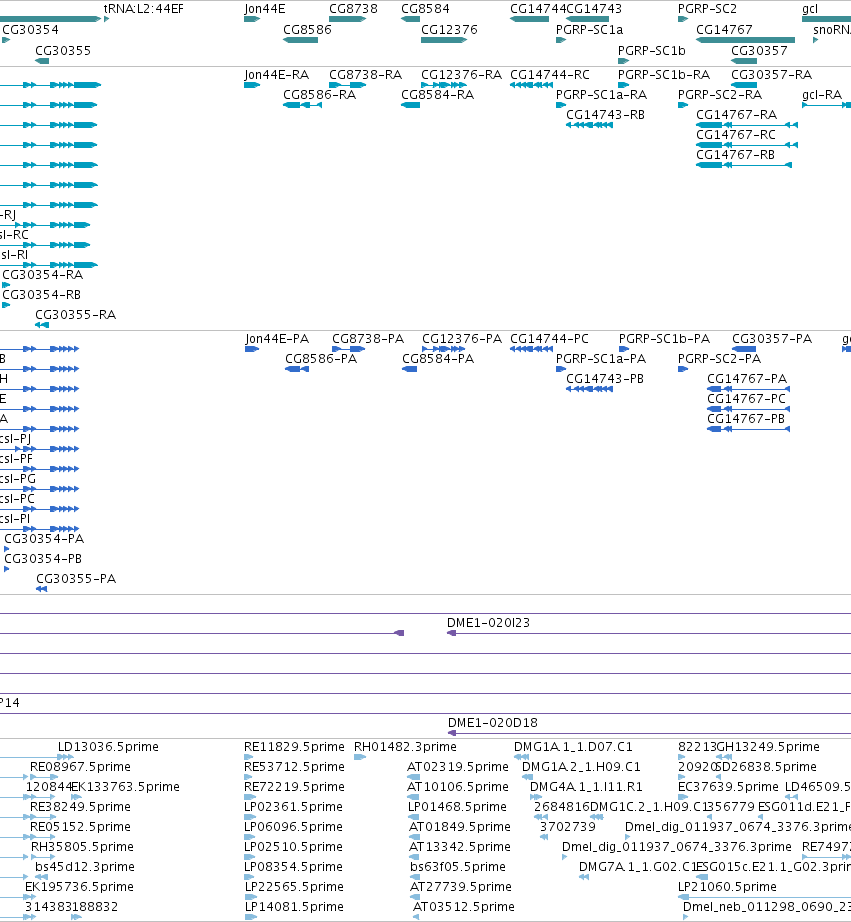Open the CG8738 gene label

click(353, 9)
